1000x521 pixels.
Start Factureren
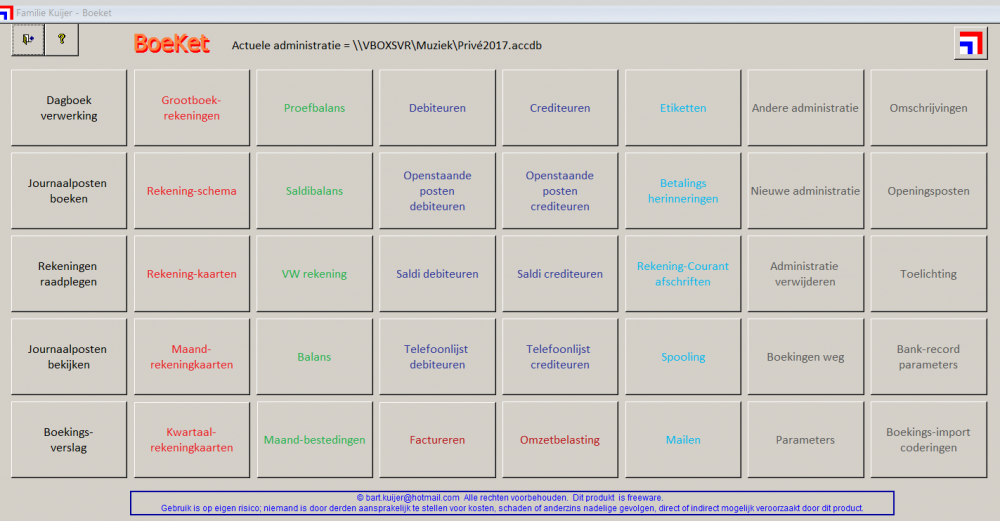438,439
